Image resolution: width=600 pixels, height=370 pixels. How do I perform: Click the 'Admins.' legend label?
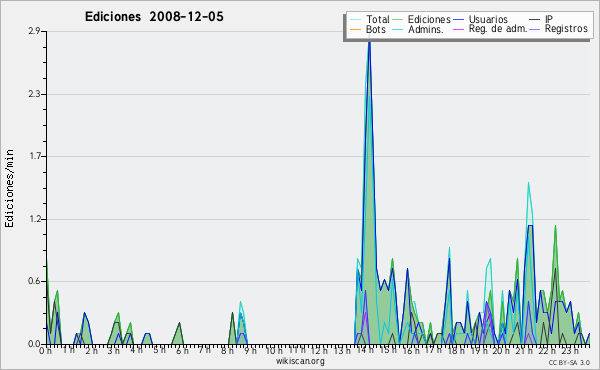[426, 29]
